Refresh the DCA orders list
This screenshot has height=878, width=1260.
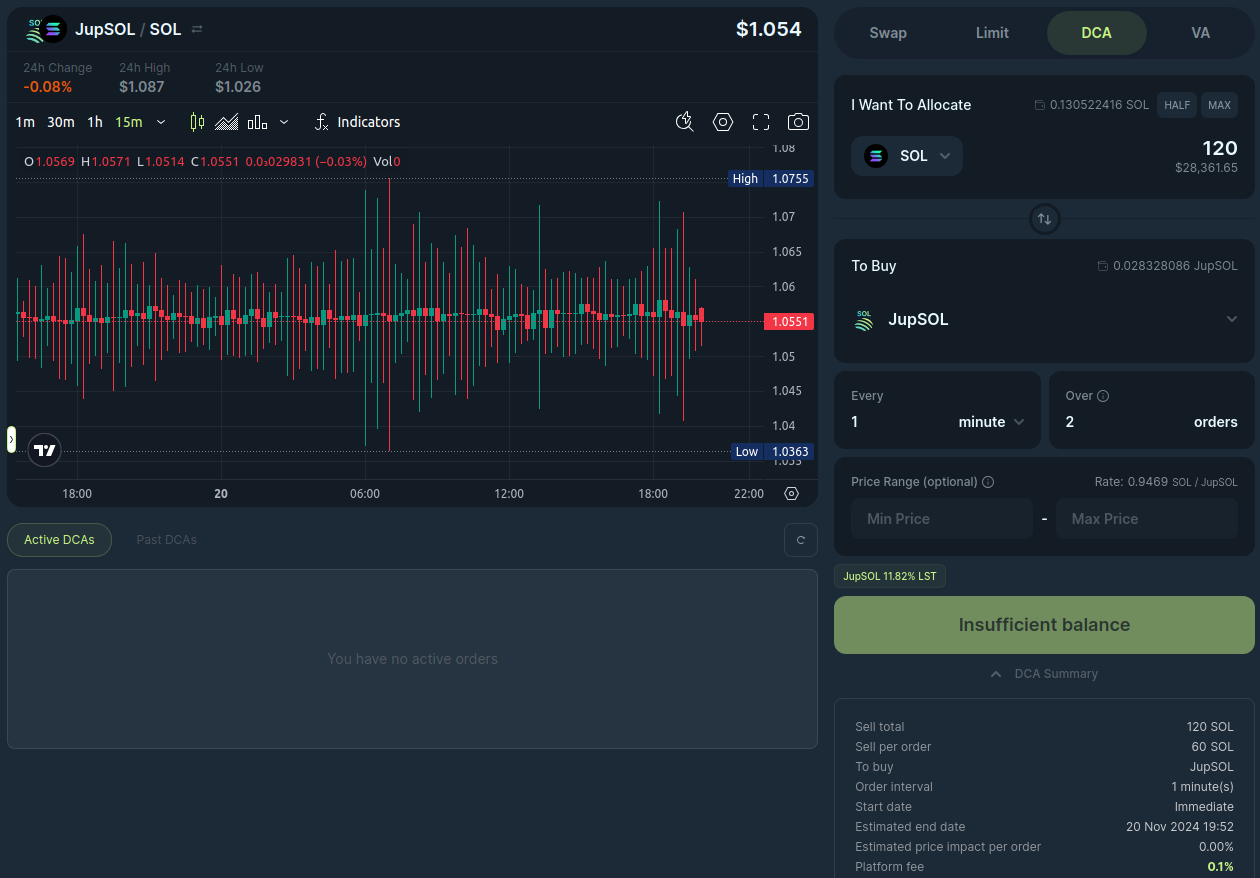(801, 540)
